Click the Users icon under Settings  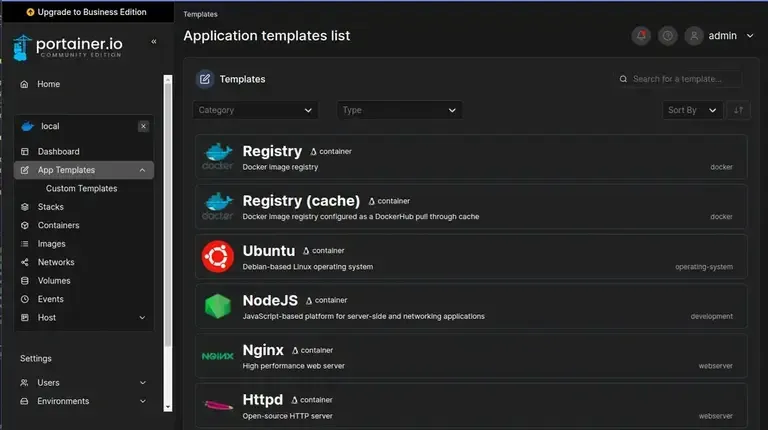24,382
